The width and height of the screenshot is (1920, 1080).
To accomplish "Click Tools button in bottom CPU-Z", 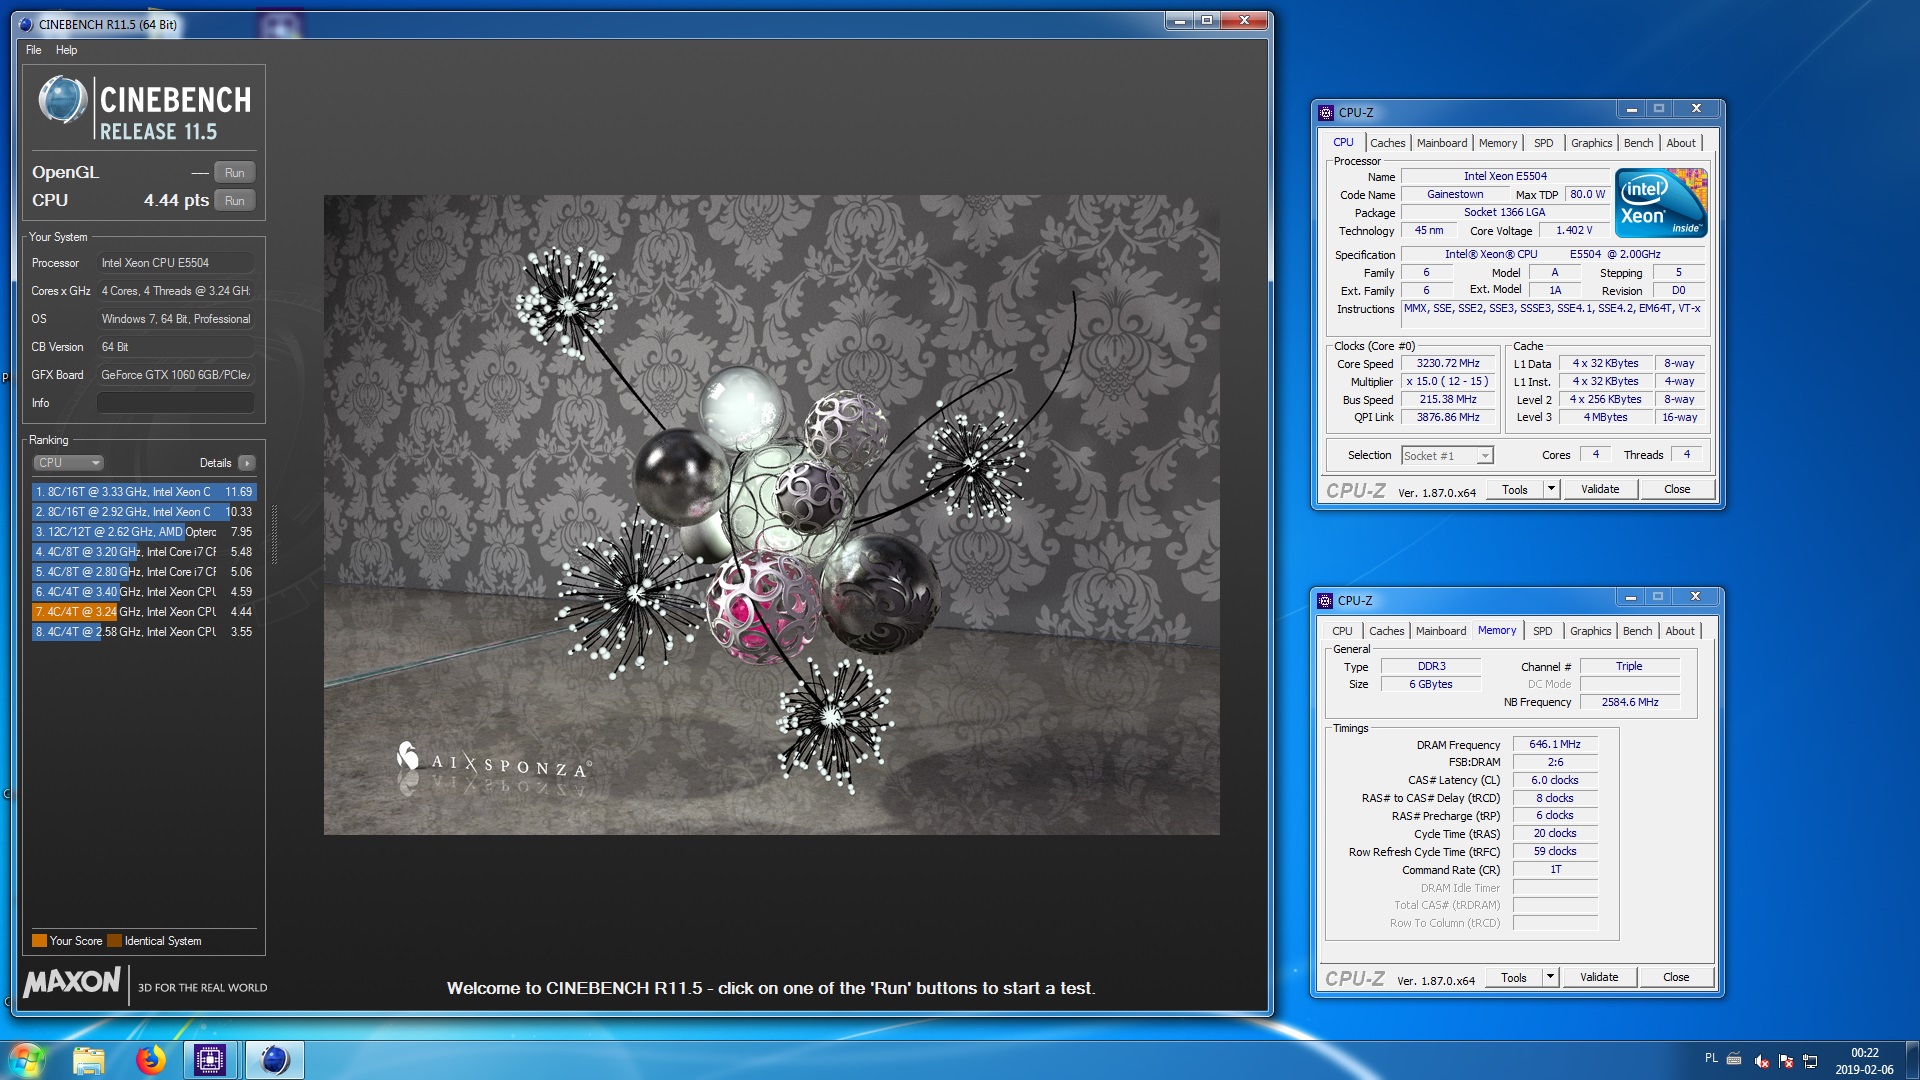I will pyautogui.click(x=1513, y=978).
